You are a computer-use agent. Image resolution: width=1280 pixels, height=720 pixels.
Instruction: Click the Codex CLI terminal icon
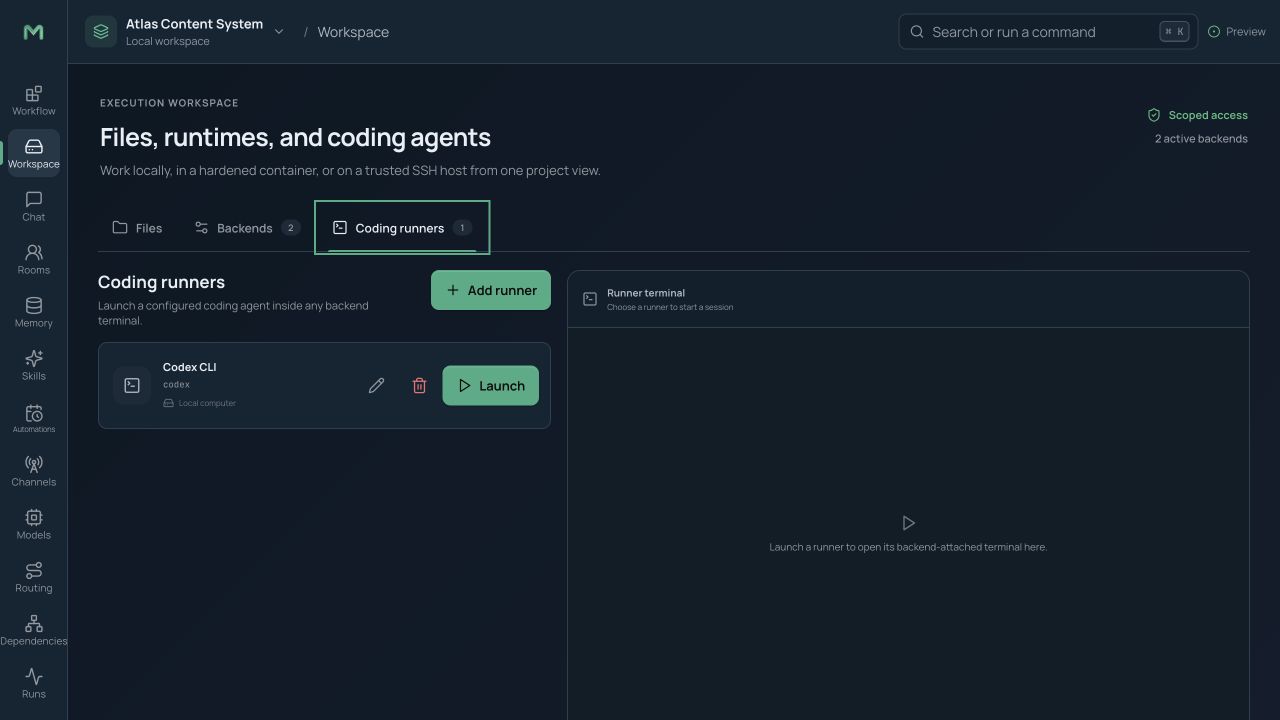(132, 385)
